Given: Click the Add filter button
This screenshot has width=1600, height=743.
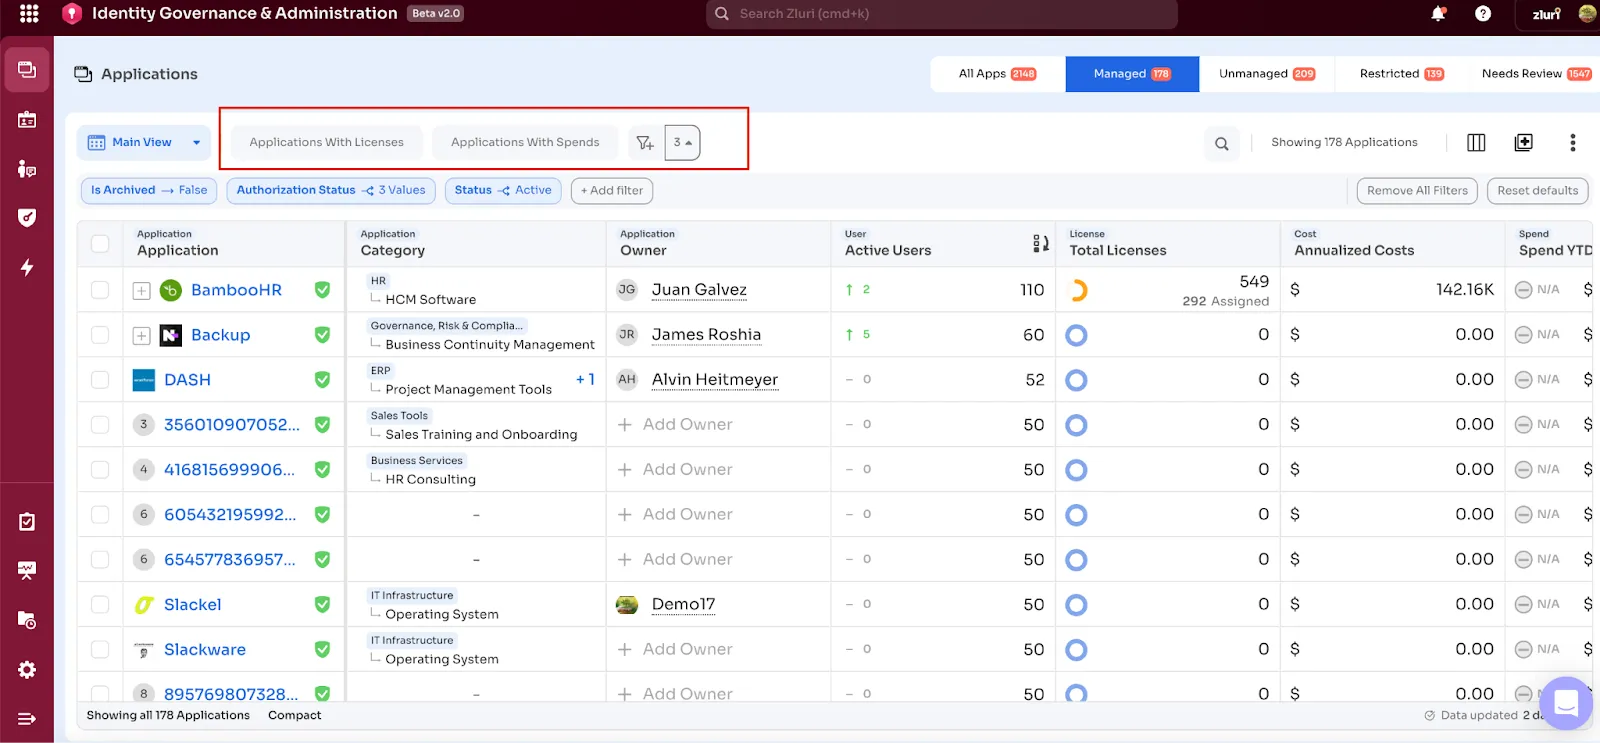Looking at the screenshot, I should (x=612, y=190).
